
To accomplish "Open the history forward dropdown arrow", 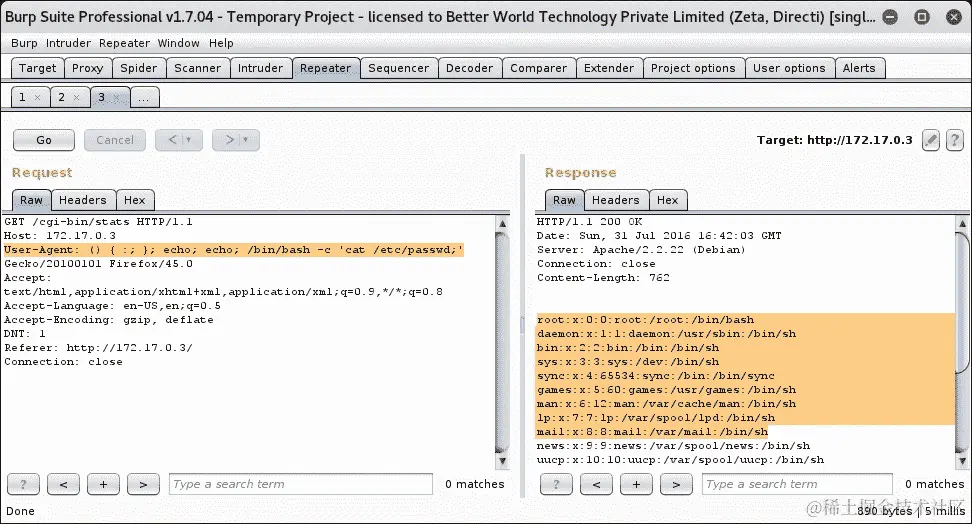I will click(x=246, y=140).
